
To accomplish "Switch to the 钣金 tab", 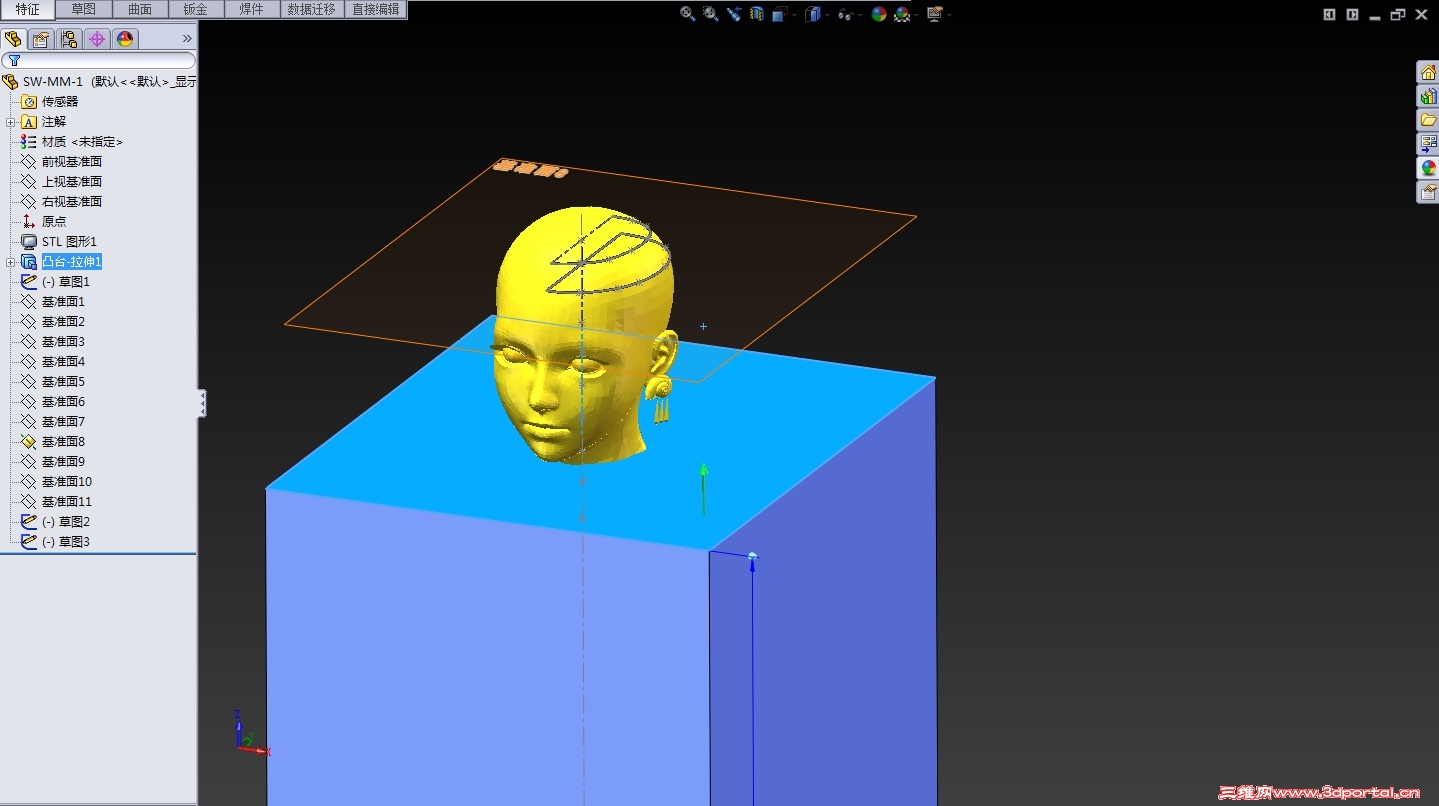I will click(196, 9).
